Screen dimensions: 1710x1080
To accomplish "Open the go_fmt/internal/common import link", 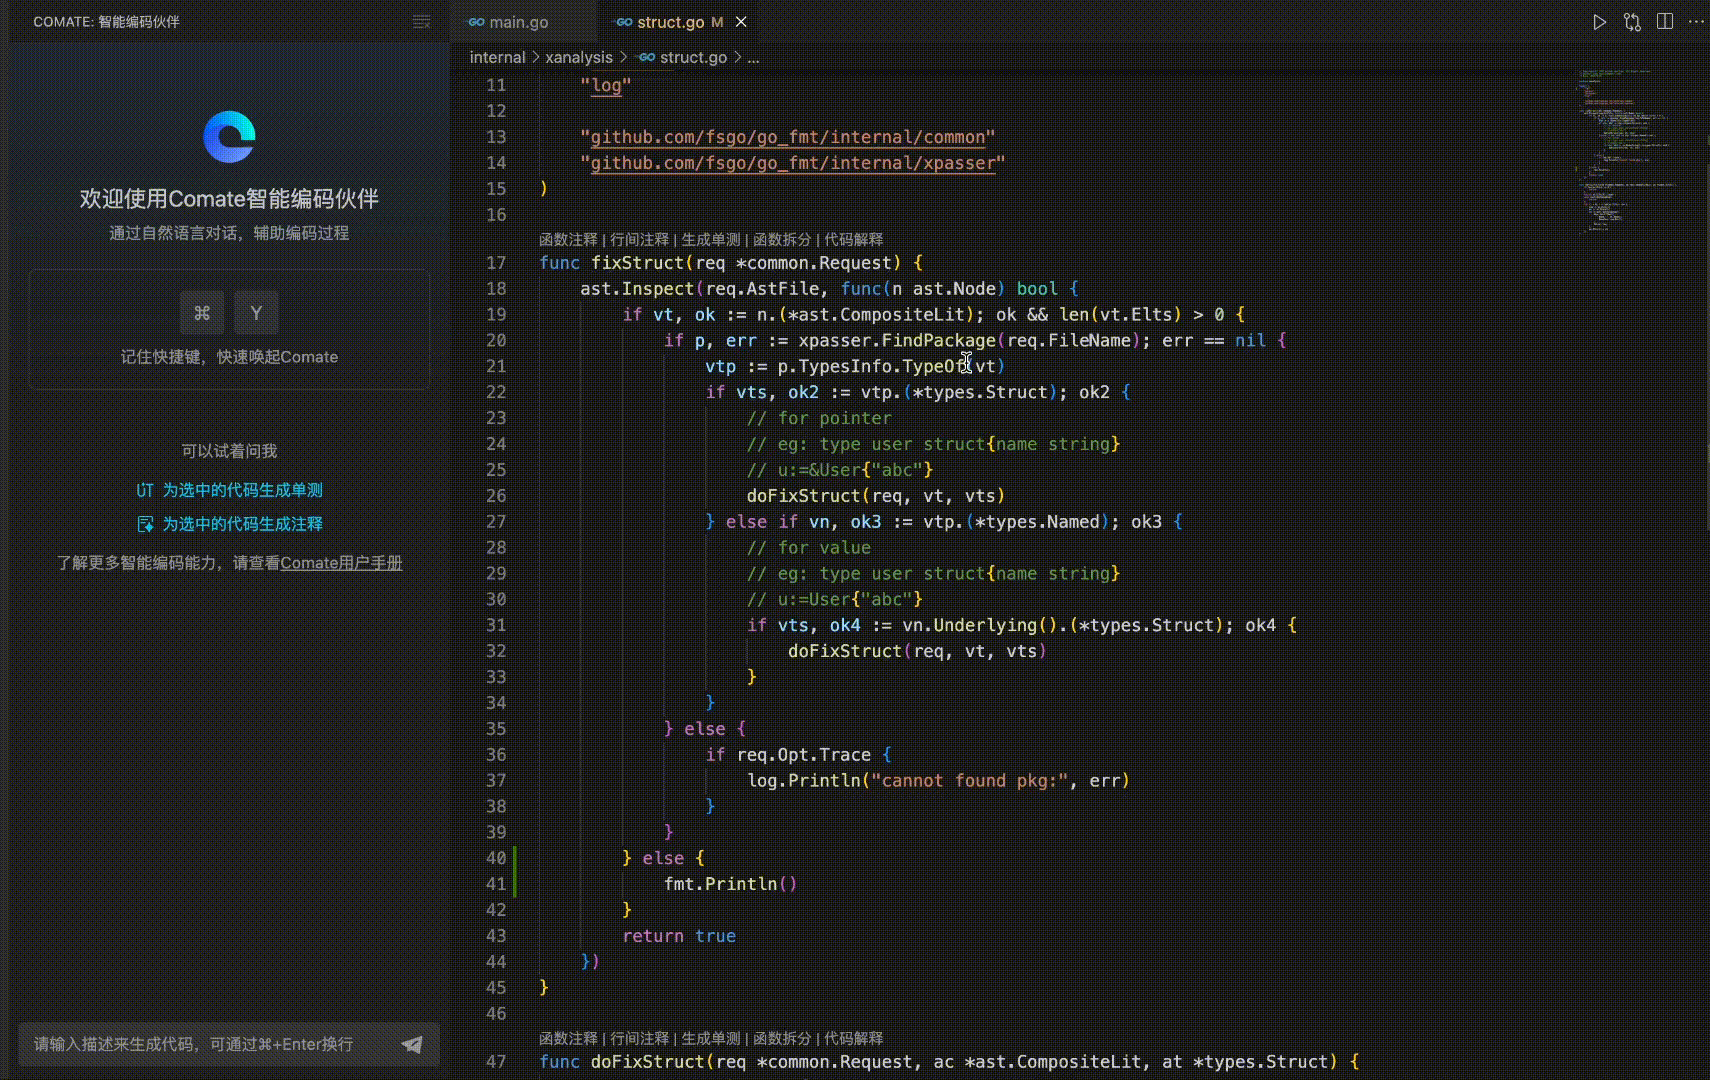I will pos(788,137).
